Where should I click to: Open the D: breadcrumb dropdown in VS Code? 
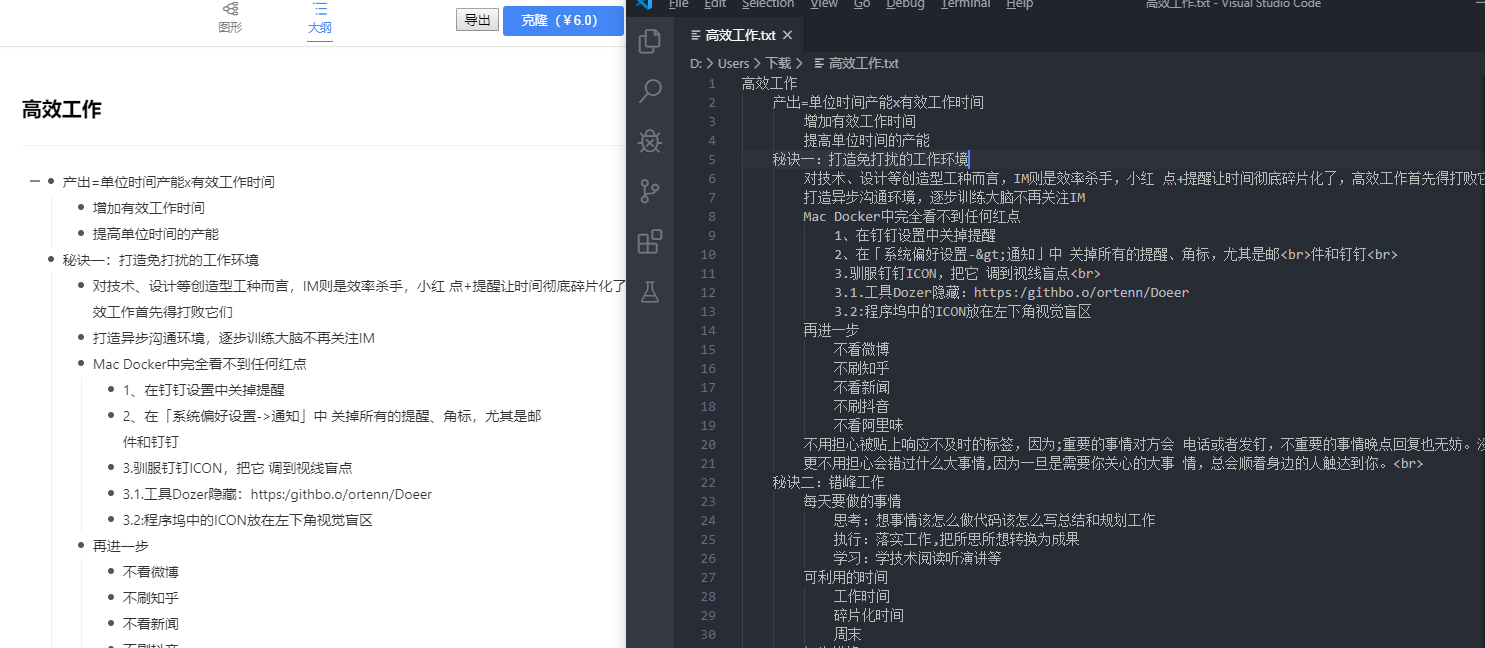696,63
